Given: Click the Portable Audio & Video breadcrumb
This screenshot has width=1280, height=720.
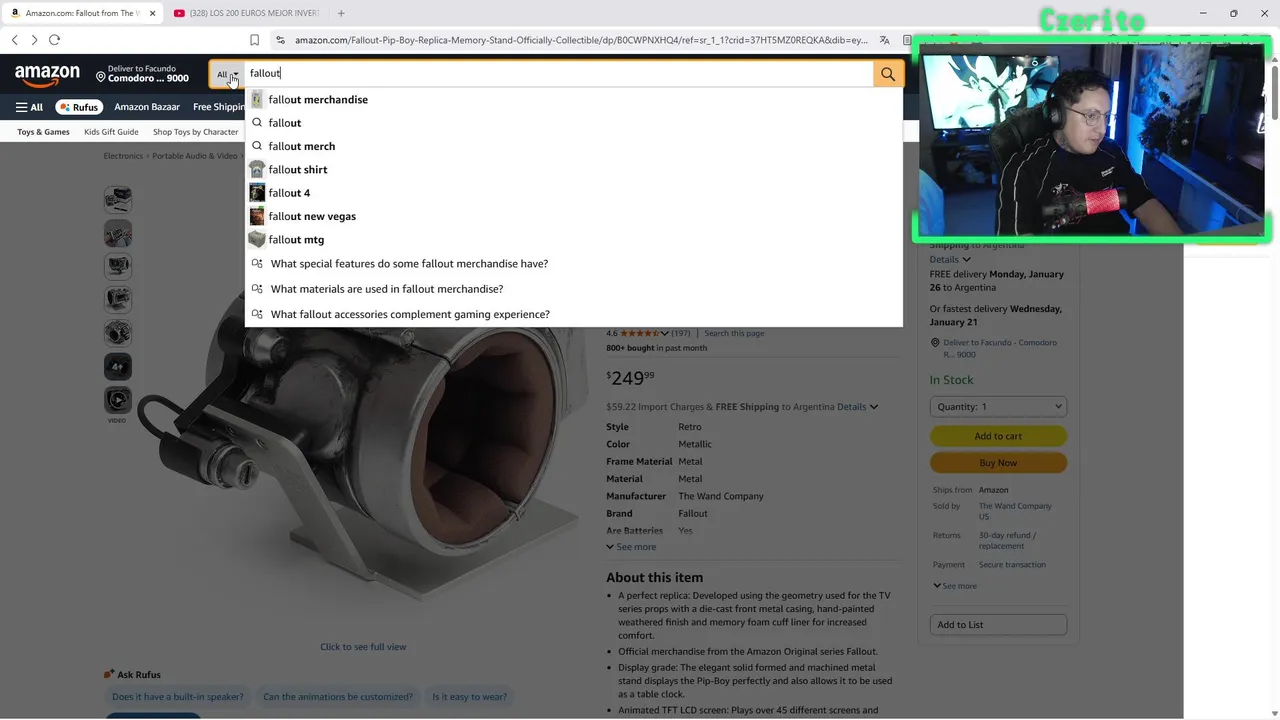Looking at the screenshot, I should (195, 156).
